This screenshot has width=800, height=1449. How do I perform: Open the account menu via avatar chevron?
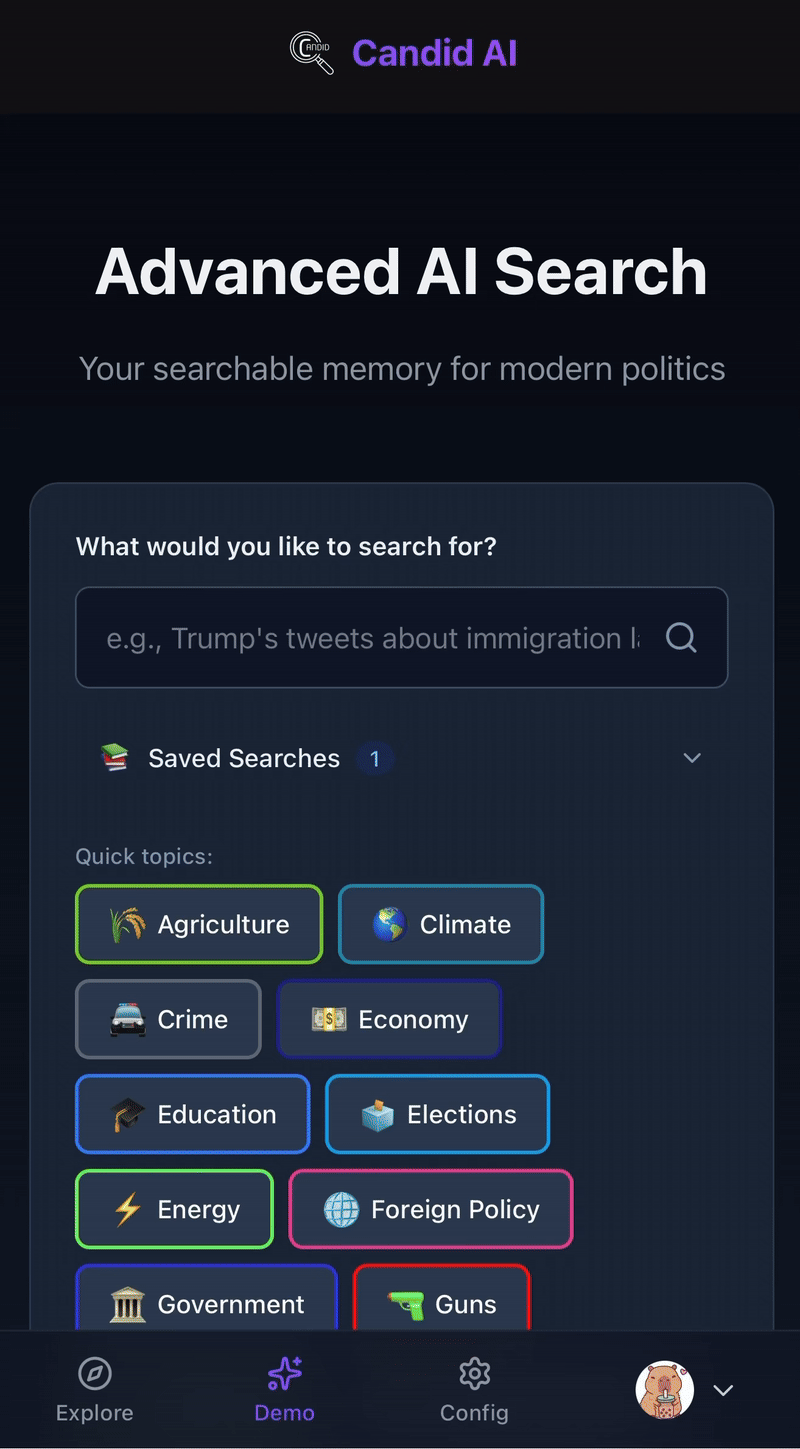[723, 1390]
